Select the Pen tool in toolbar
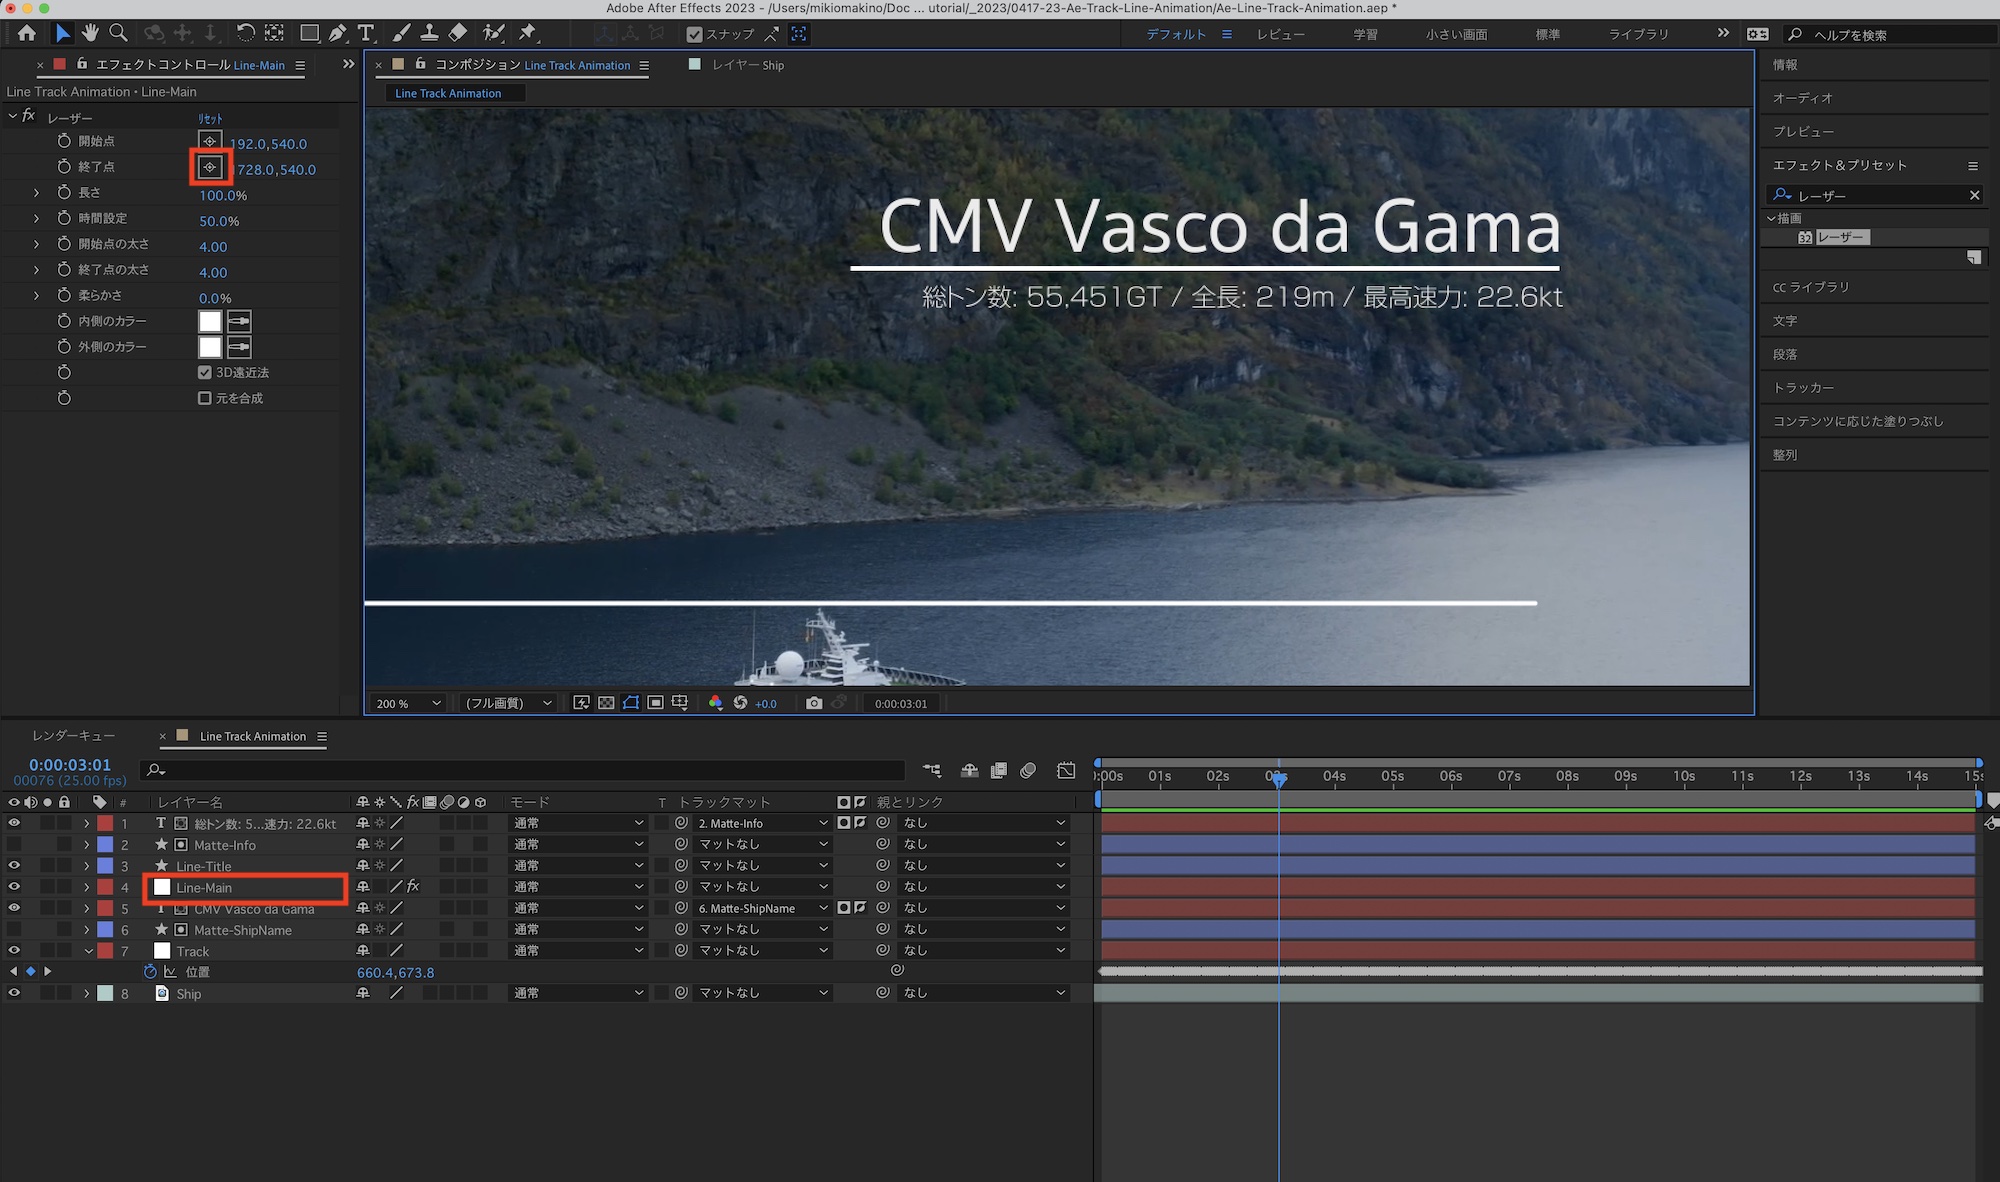This screenshot has width=2000, height=1182. (338, 33)
